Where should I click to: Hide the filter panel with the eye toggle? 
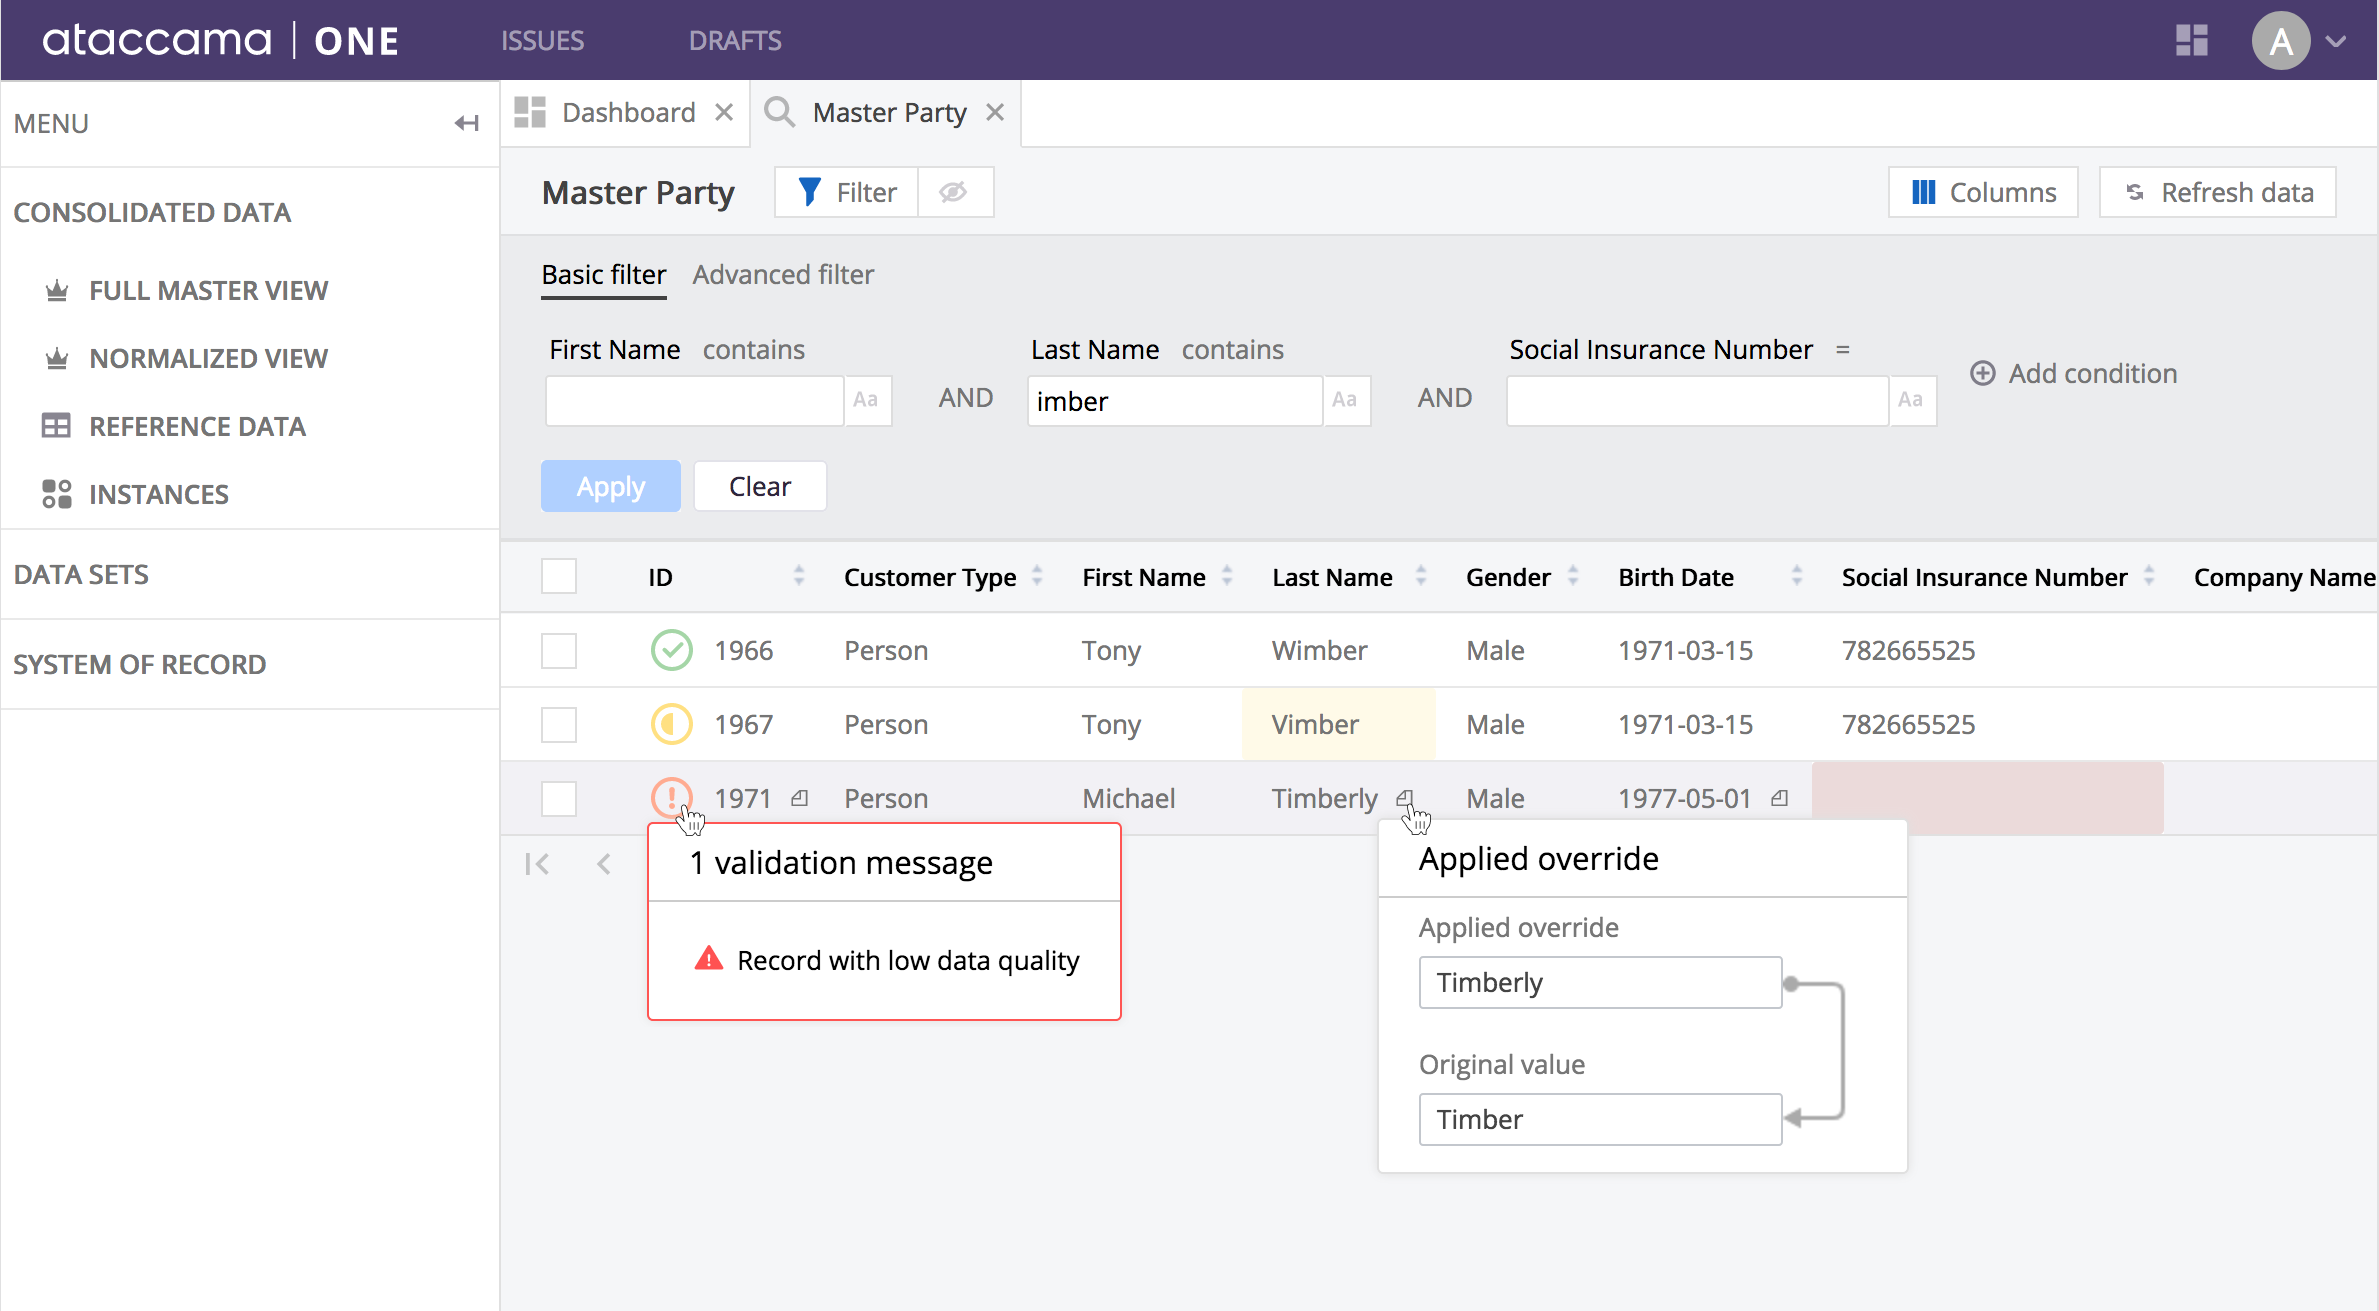coord(953,191)
